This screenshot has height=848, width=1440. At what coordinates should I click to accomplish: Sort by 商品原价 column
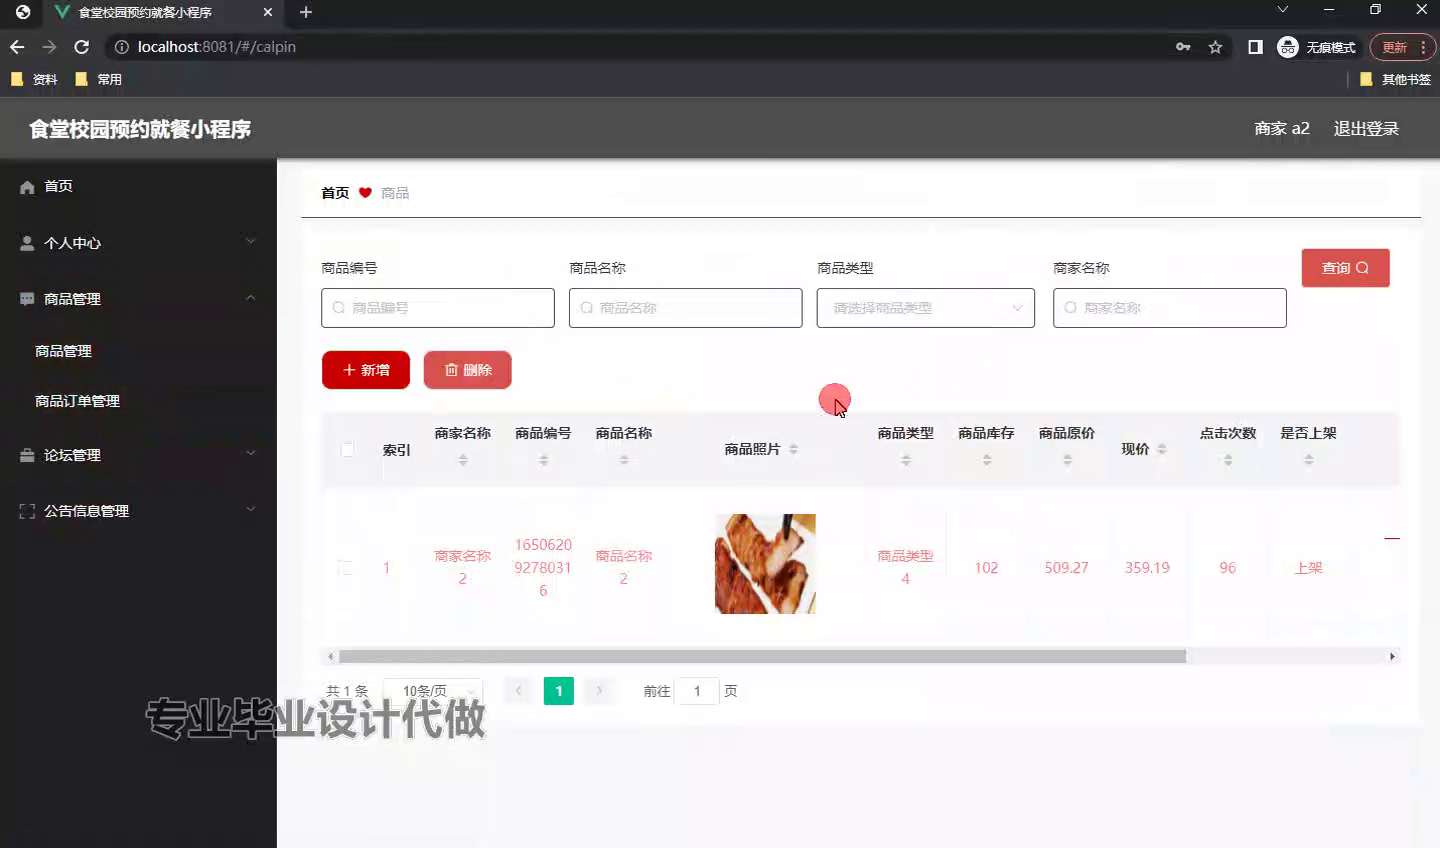pos(1067,460)
